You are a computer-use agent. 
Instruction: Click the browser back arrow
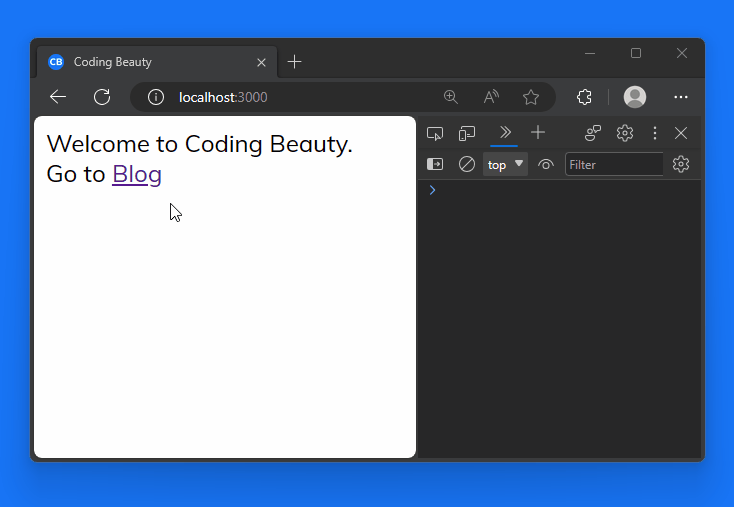coord(58,97)
